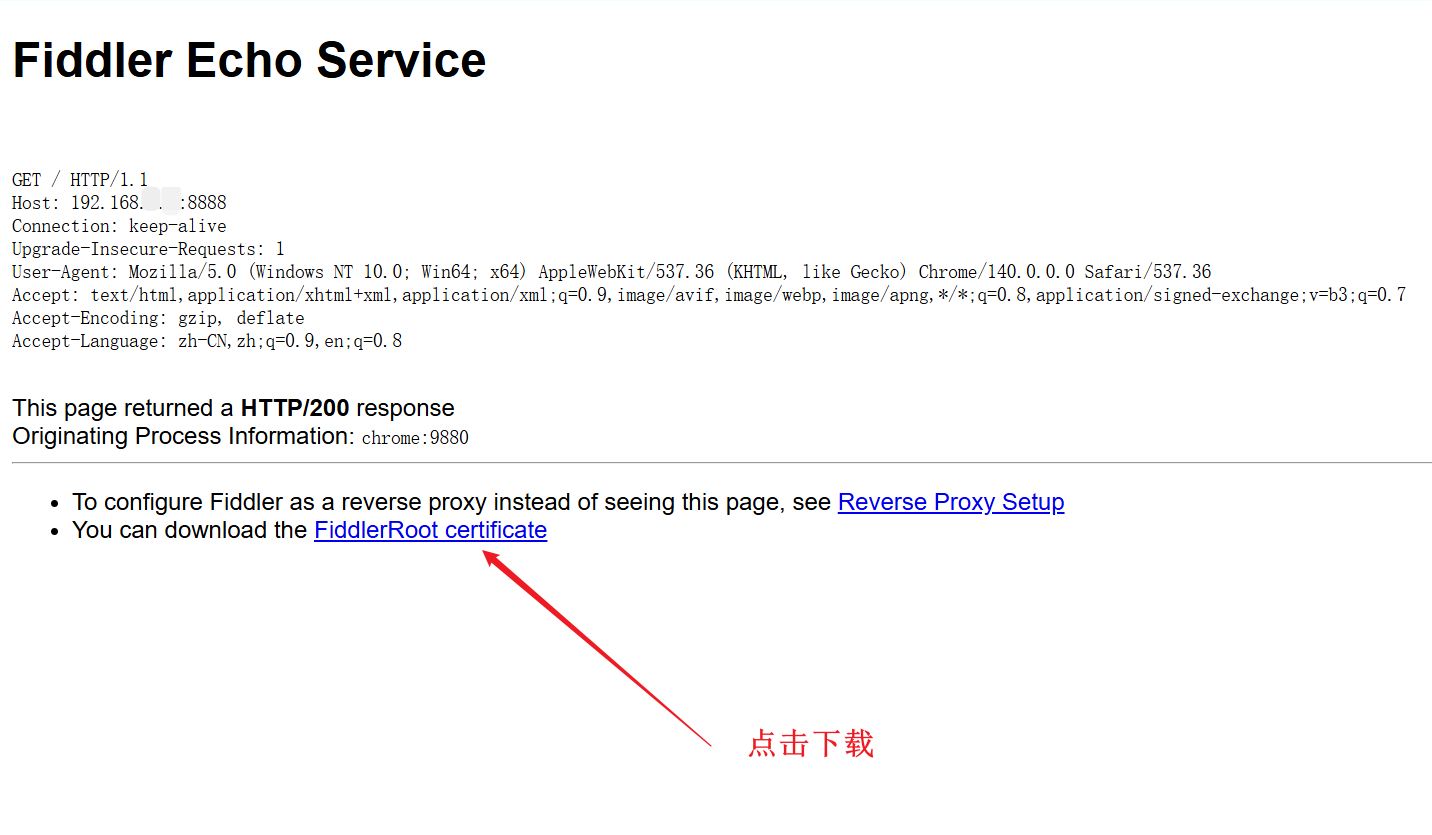This screenshot has width=1432, height=835.
Task: Click the User-Agent header line
Action: (611, 272)
